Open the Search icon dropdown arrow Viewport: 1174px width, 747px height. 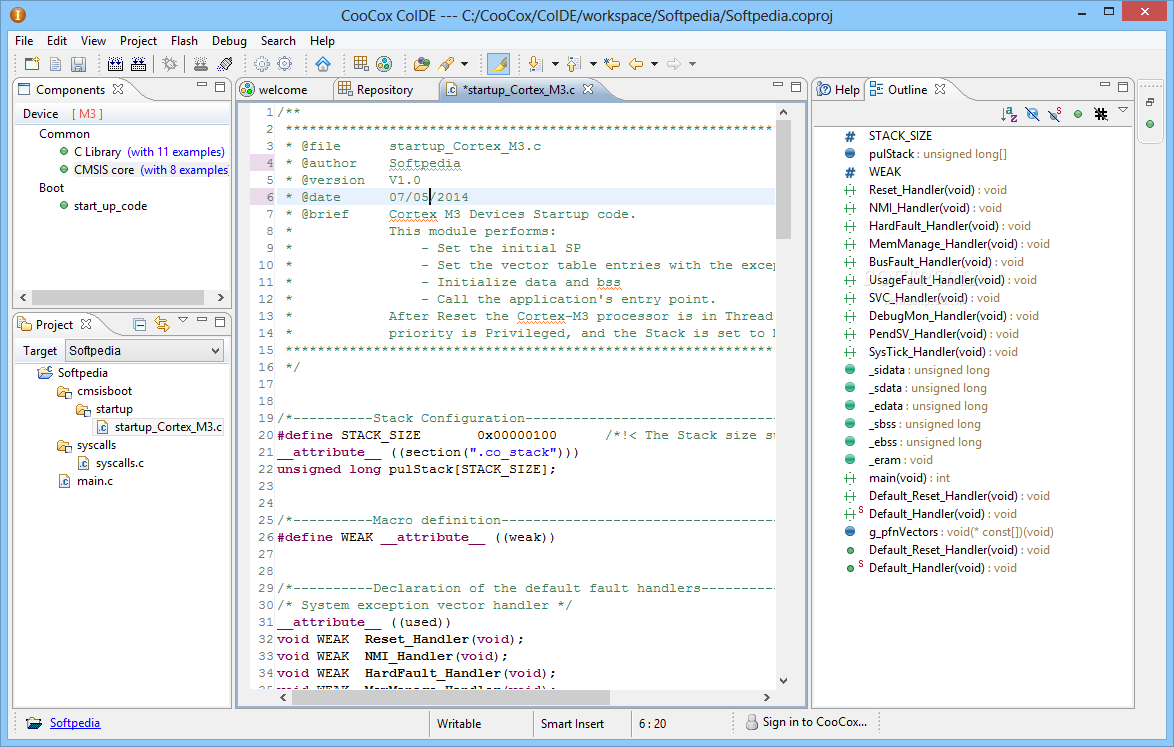pyautogui.click(x=464, y=64)
